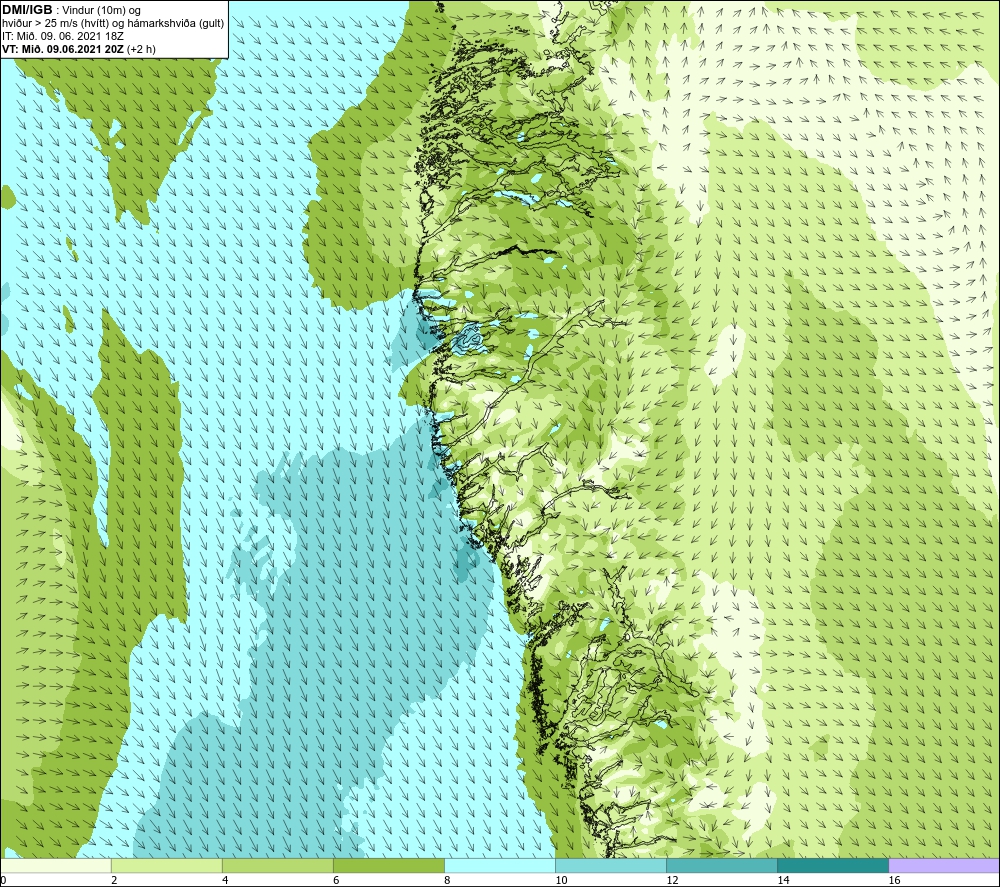The height and width of the screenshot is (887, 1000).
Task: Click the 8–10 m/s light cyan swatch
Action: 500,865
